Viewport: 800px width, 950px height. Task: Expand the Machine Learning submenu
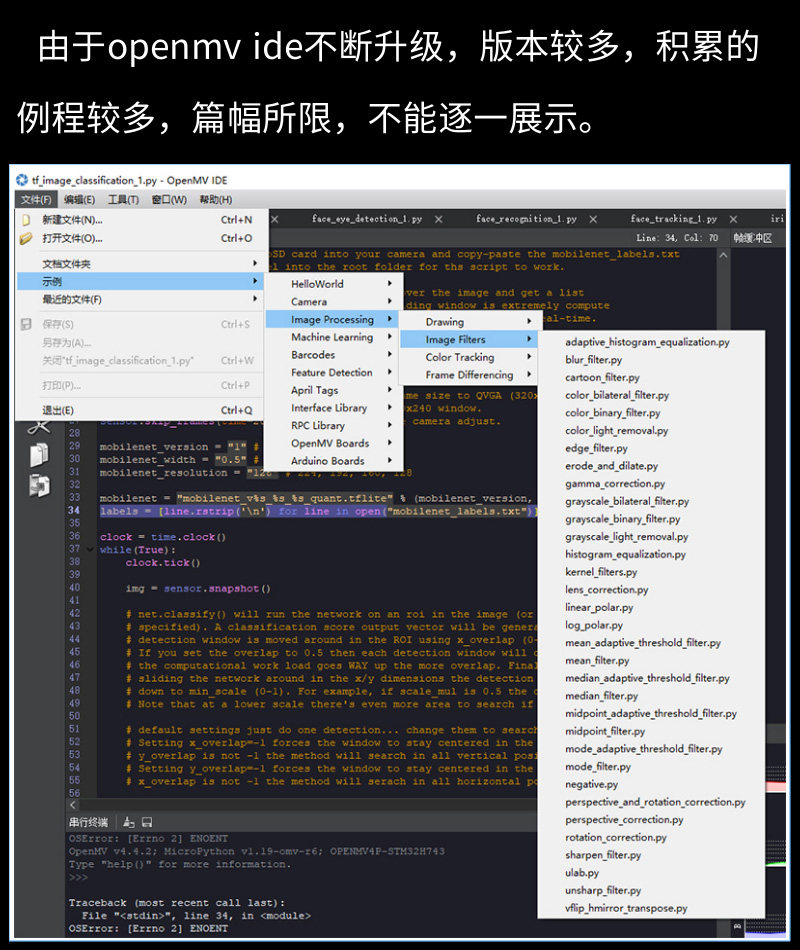[334, 337]
